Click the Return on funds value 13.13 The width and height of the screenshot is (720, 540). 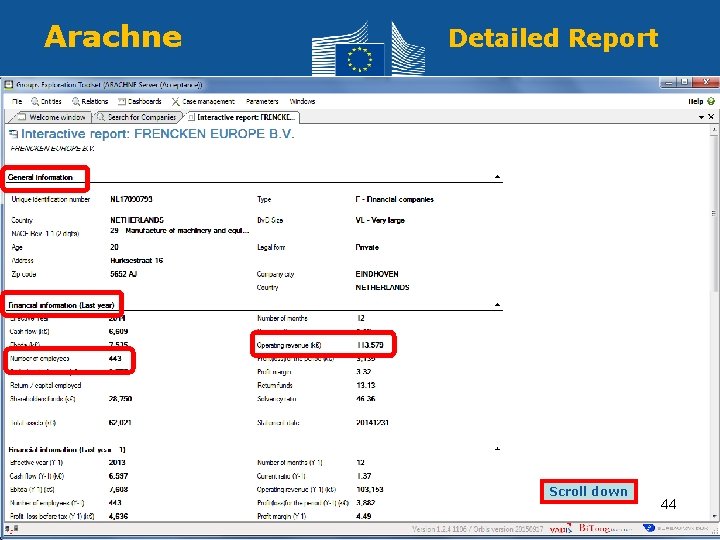pyautogui.click(x=365, y=385)
